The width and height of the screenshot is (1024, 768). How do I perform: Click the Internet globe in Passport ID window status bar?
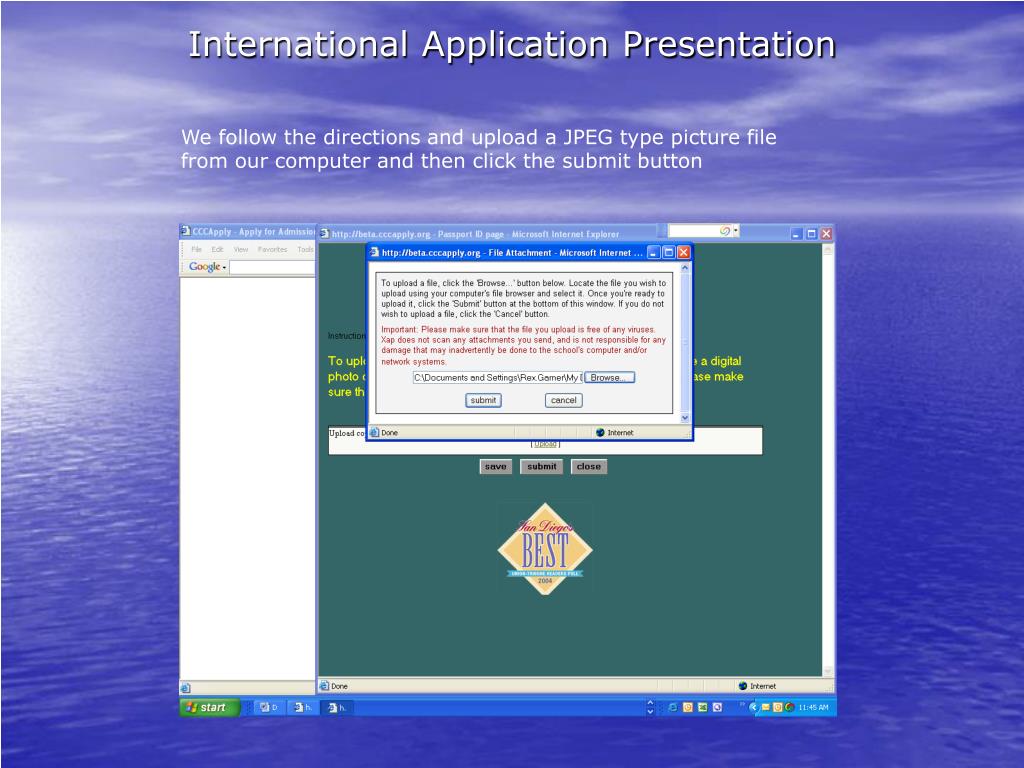tap(743, 686)
